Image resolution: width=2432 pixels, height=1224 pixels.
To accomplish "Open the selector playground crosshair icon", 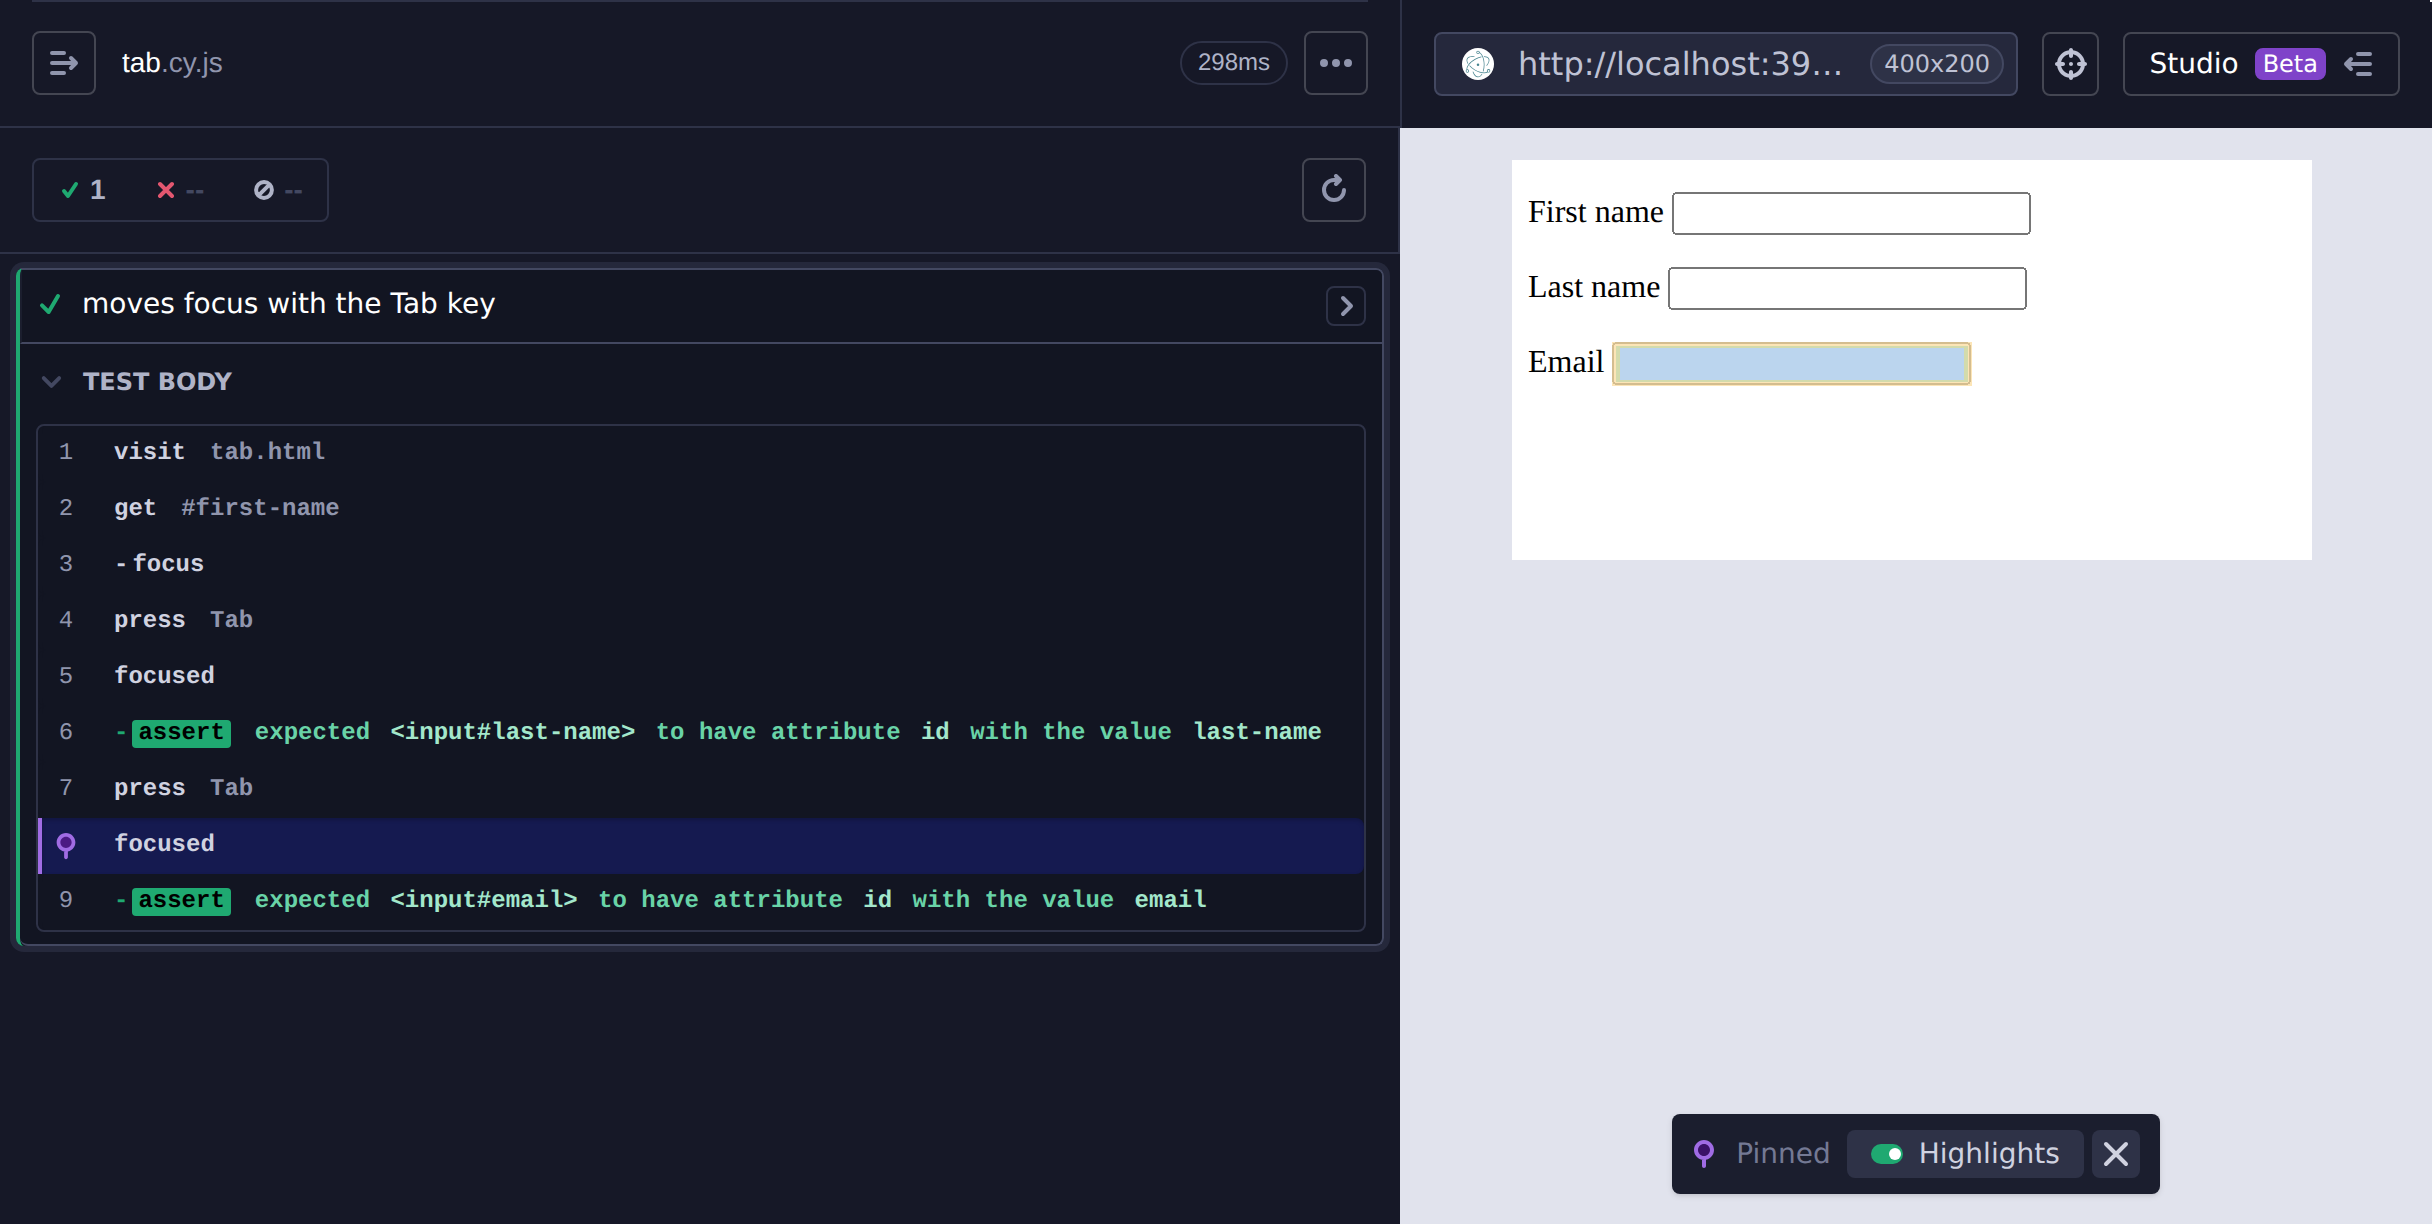I will click(2070, 64).
